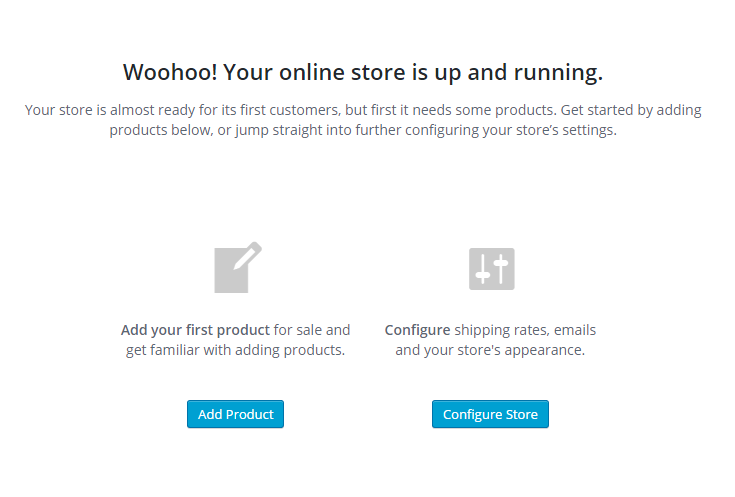Click the bold 'Configure' text
The width and height of the screenshot is (735, 497).
click(418, 331)
